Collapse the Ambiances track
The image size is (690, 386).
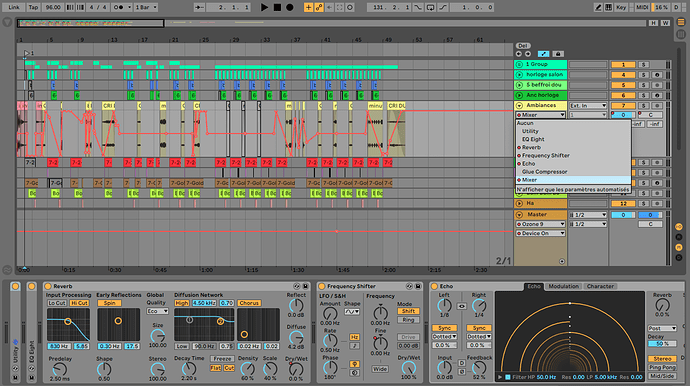coord(519,106)
